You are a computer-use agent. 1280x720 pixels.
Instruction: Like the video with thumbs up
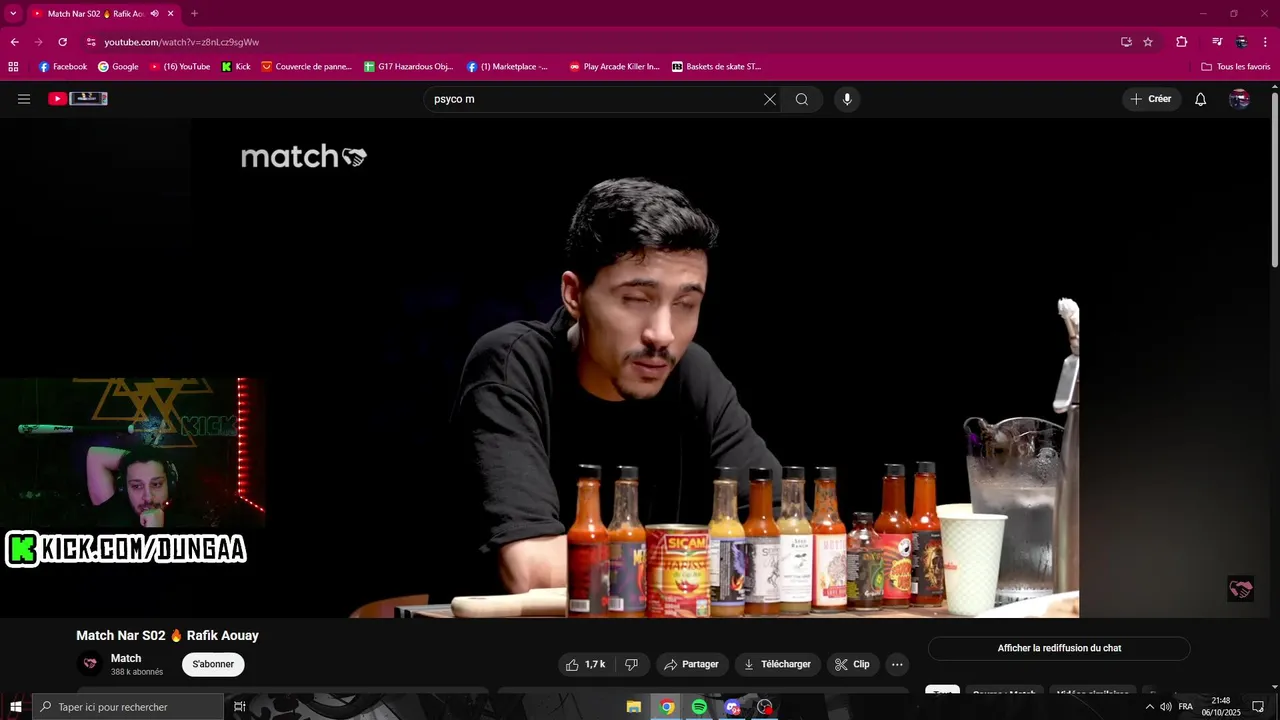(x=586, y=664)
